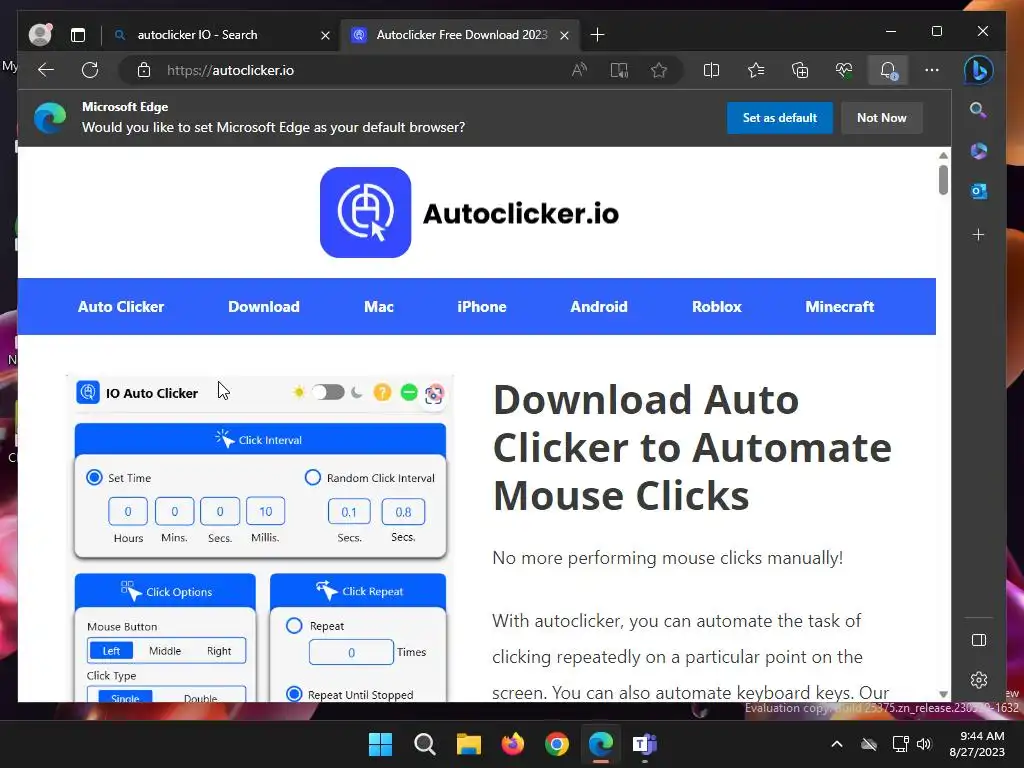Choose Right mouse button option
Viewport: 1024px width, 768px height.
pos(219,650)
